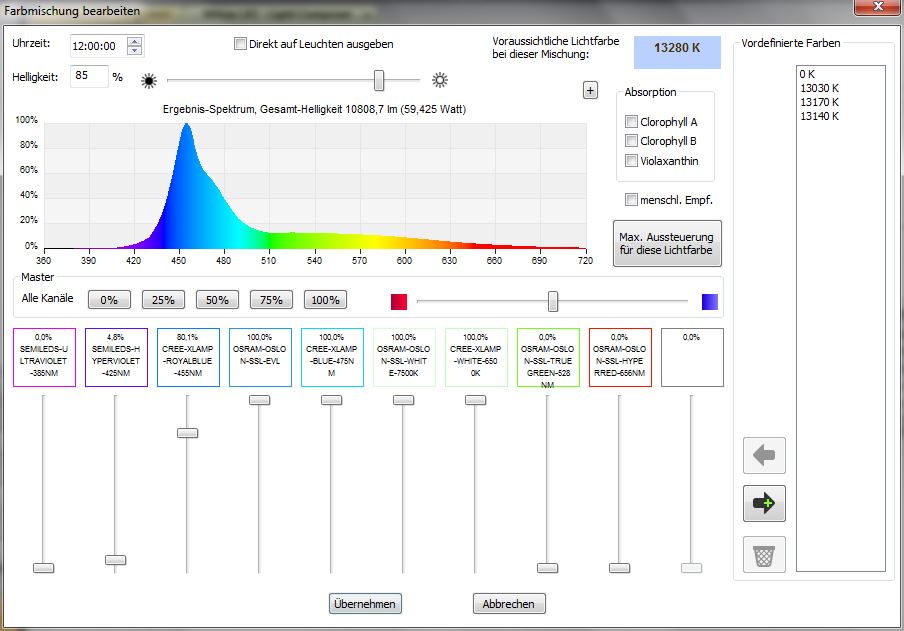The width and height of the screenshot is (904, 631).
Task: Click the red color square icon
Action: 399,301
